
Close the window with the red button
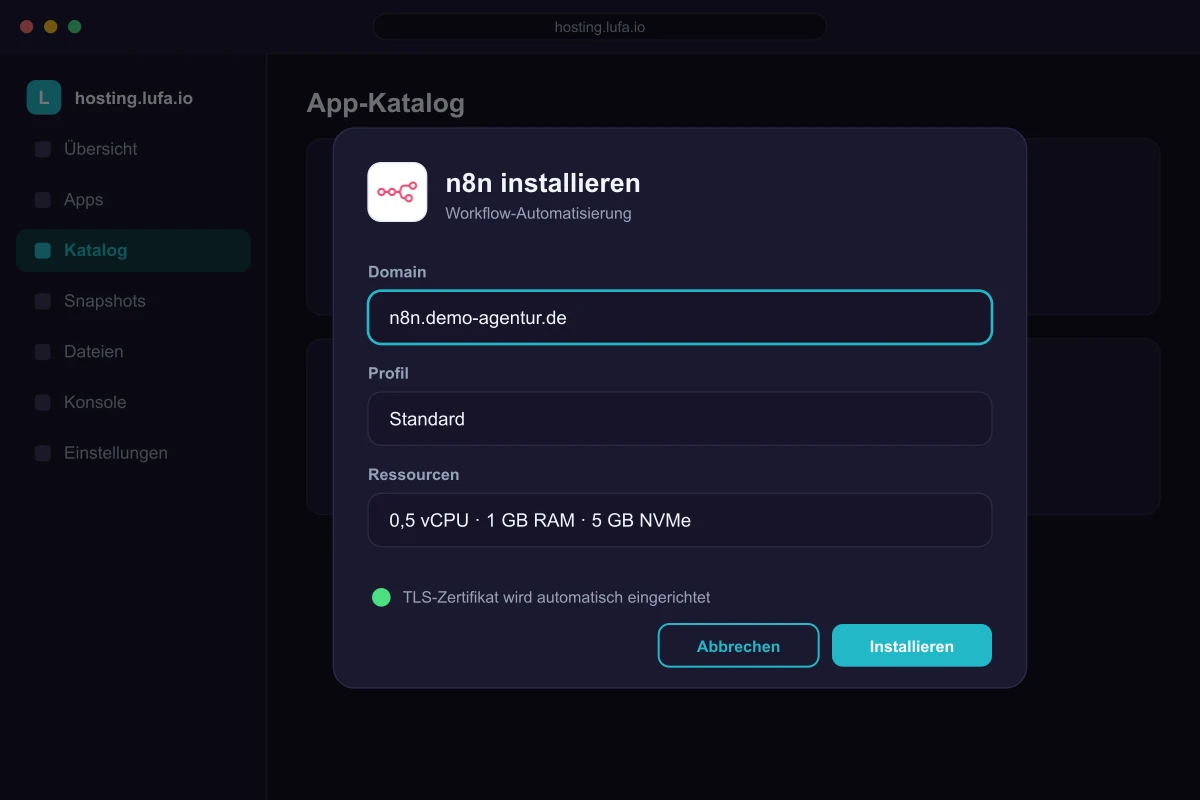pyautogui.click(x=27, y=27)
